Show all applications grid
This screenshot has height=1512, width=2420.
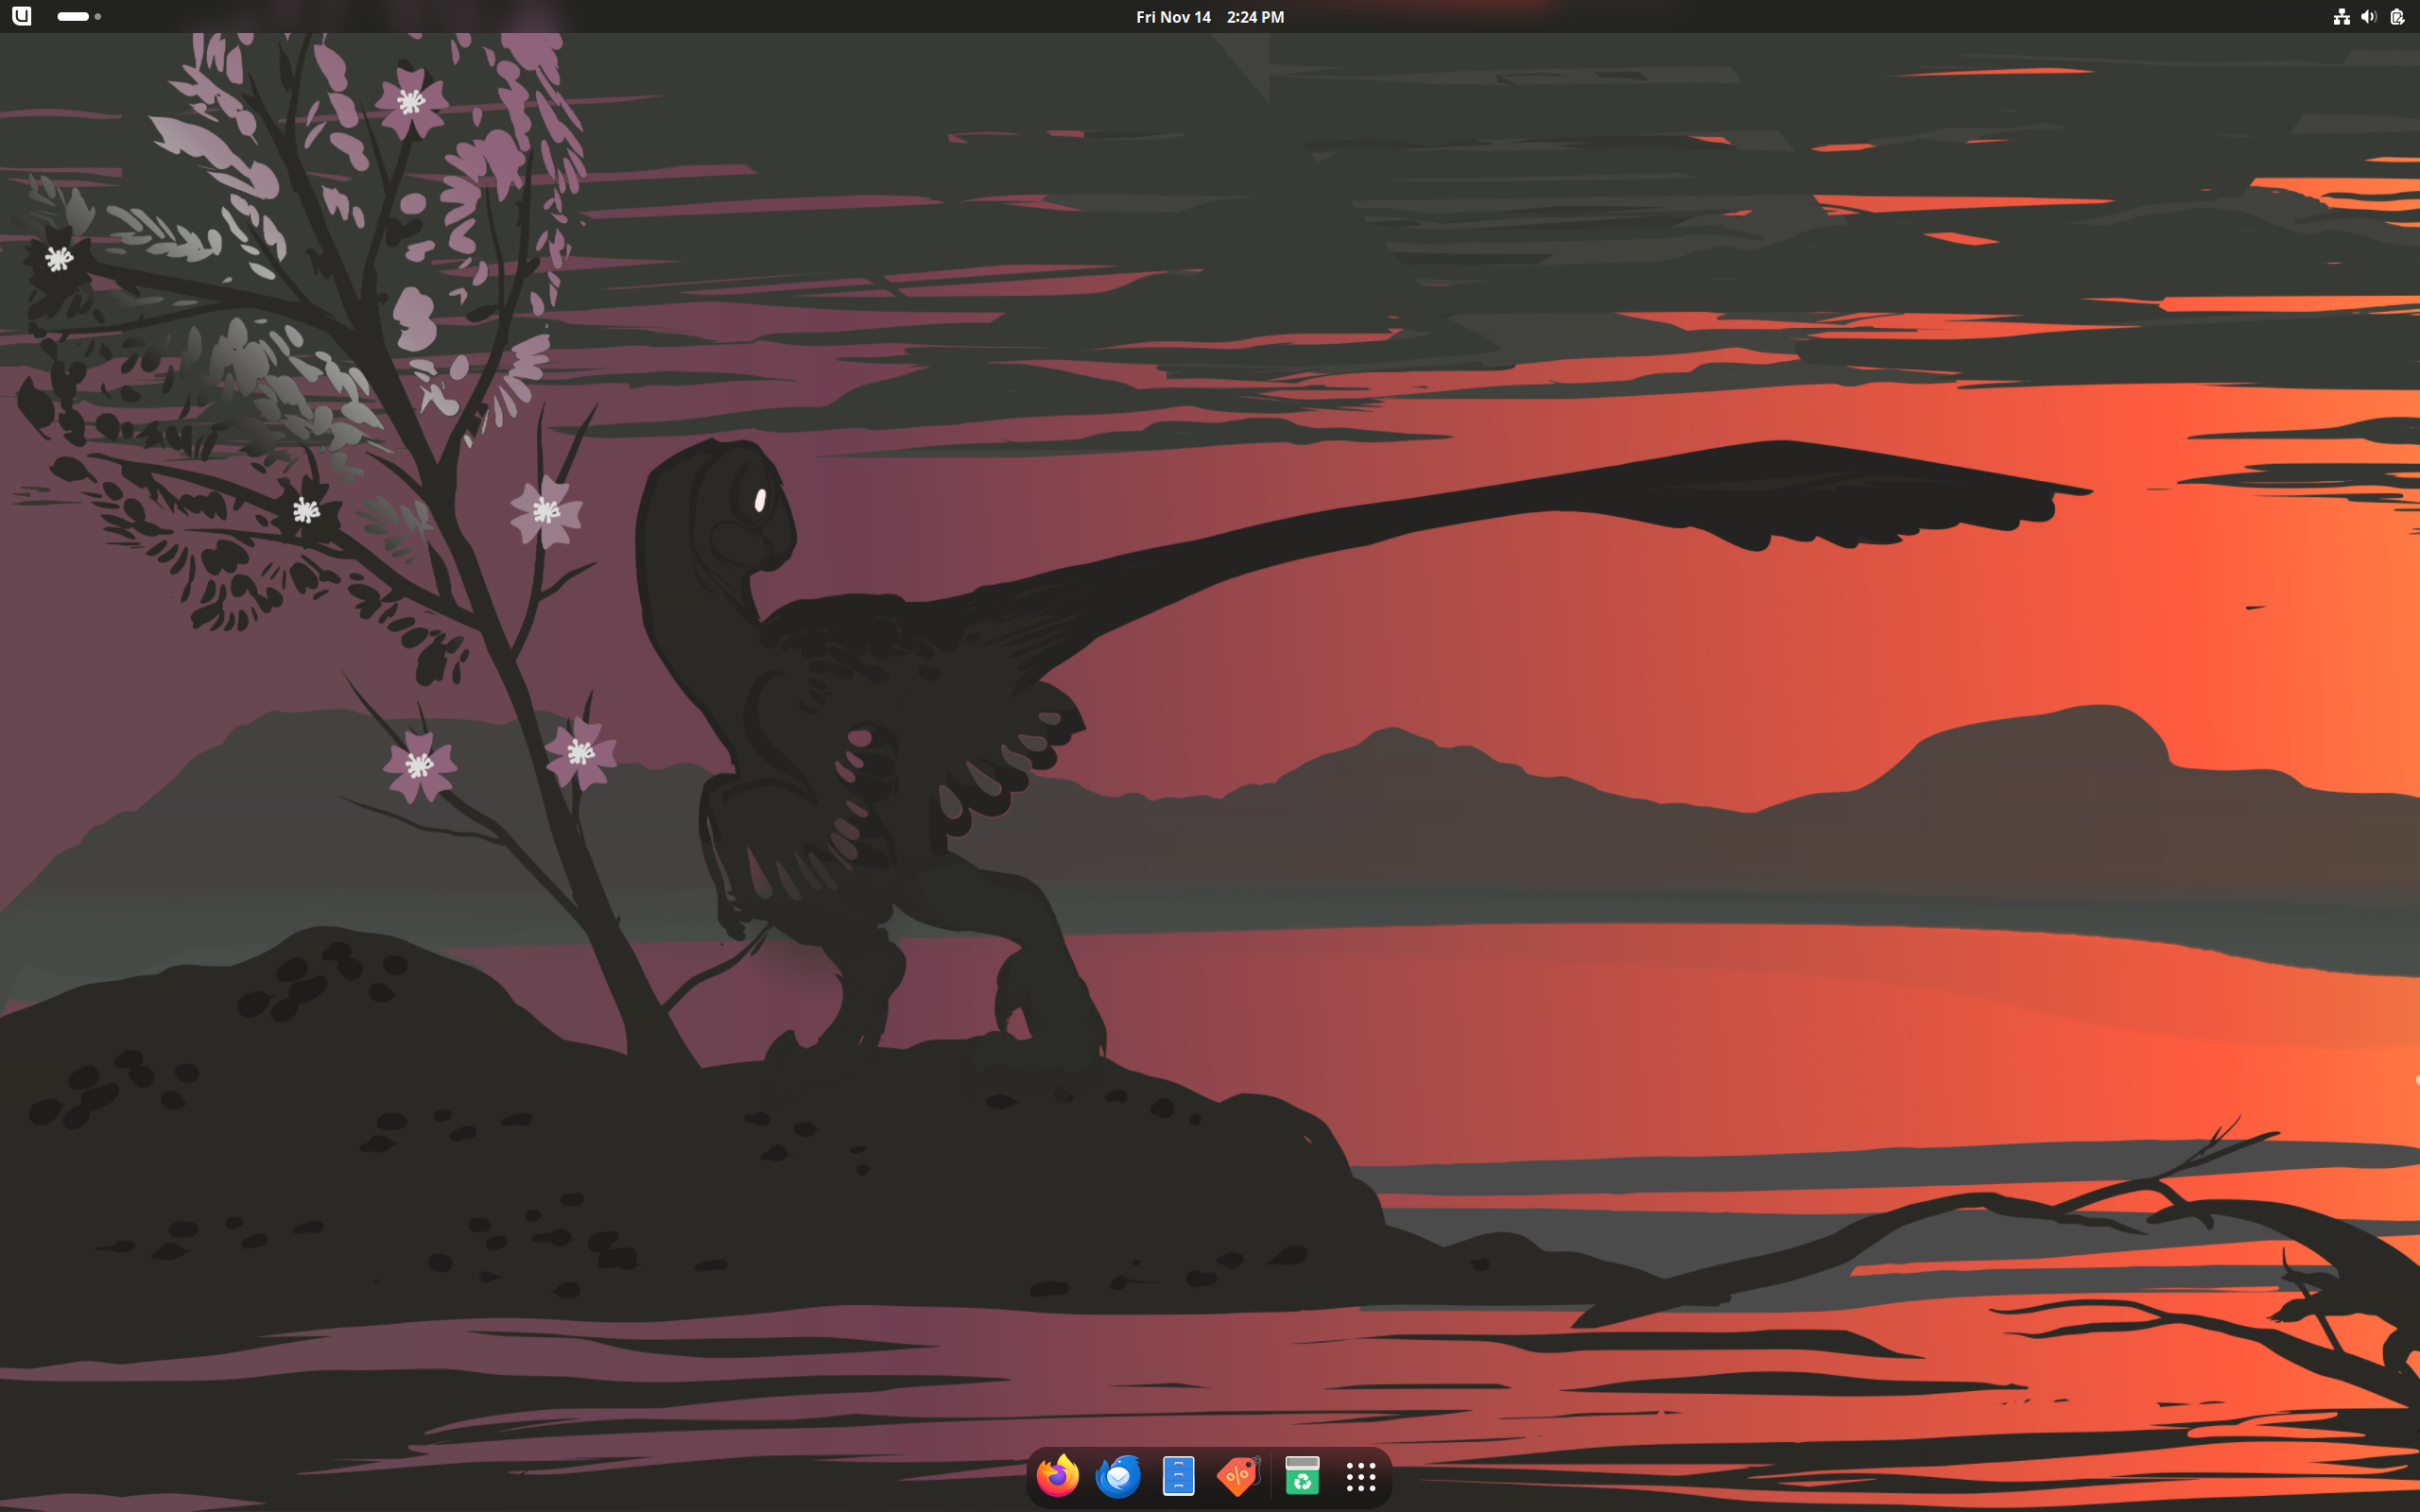[x=1361, y=1476]
